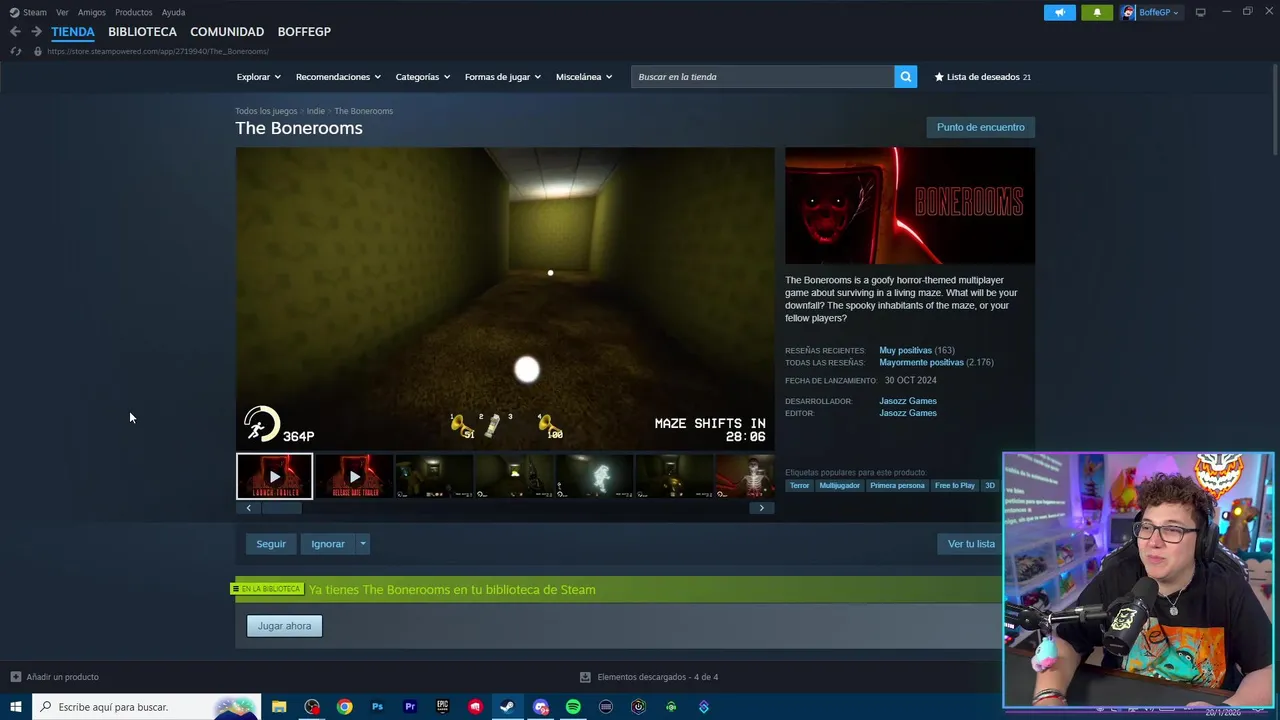The width and height of the screenshot is (1280, 720).
Task: Click Ver tu lista button
Action: (x=971, y=544)
